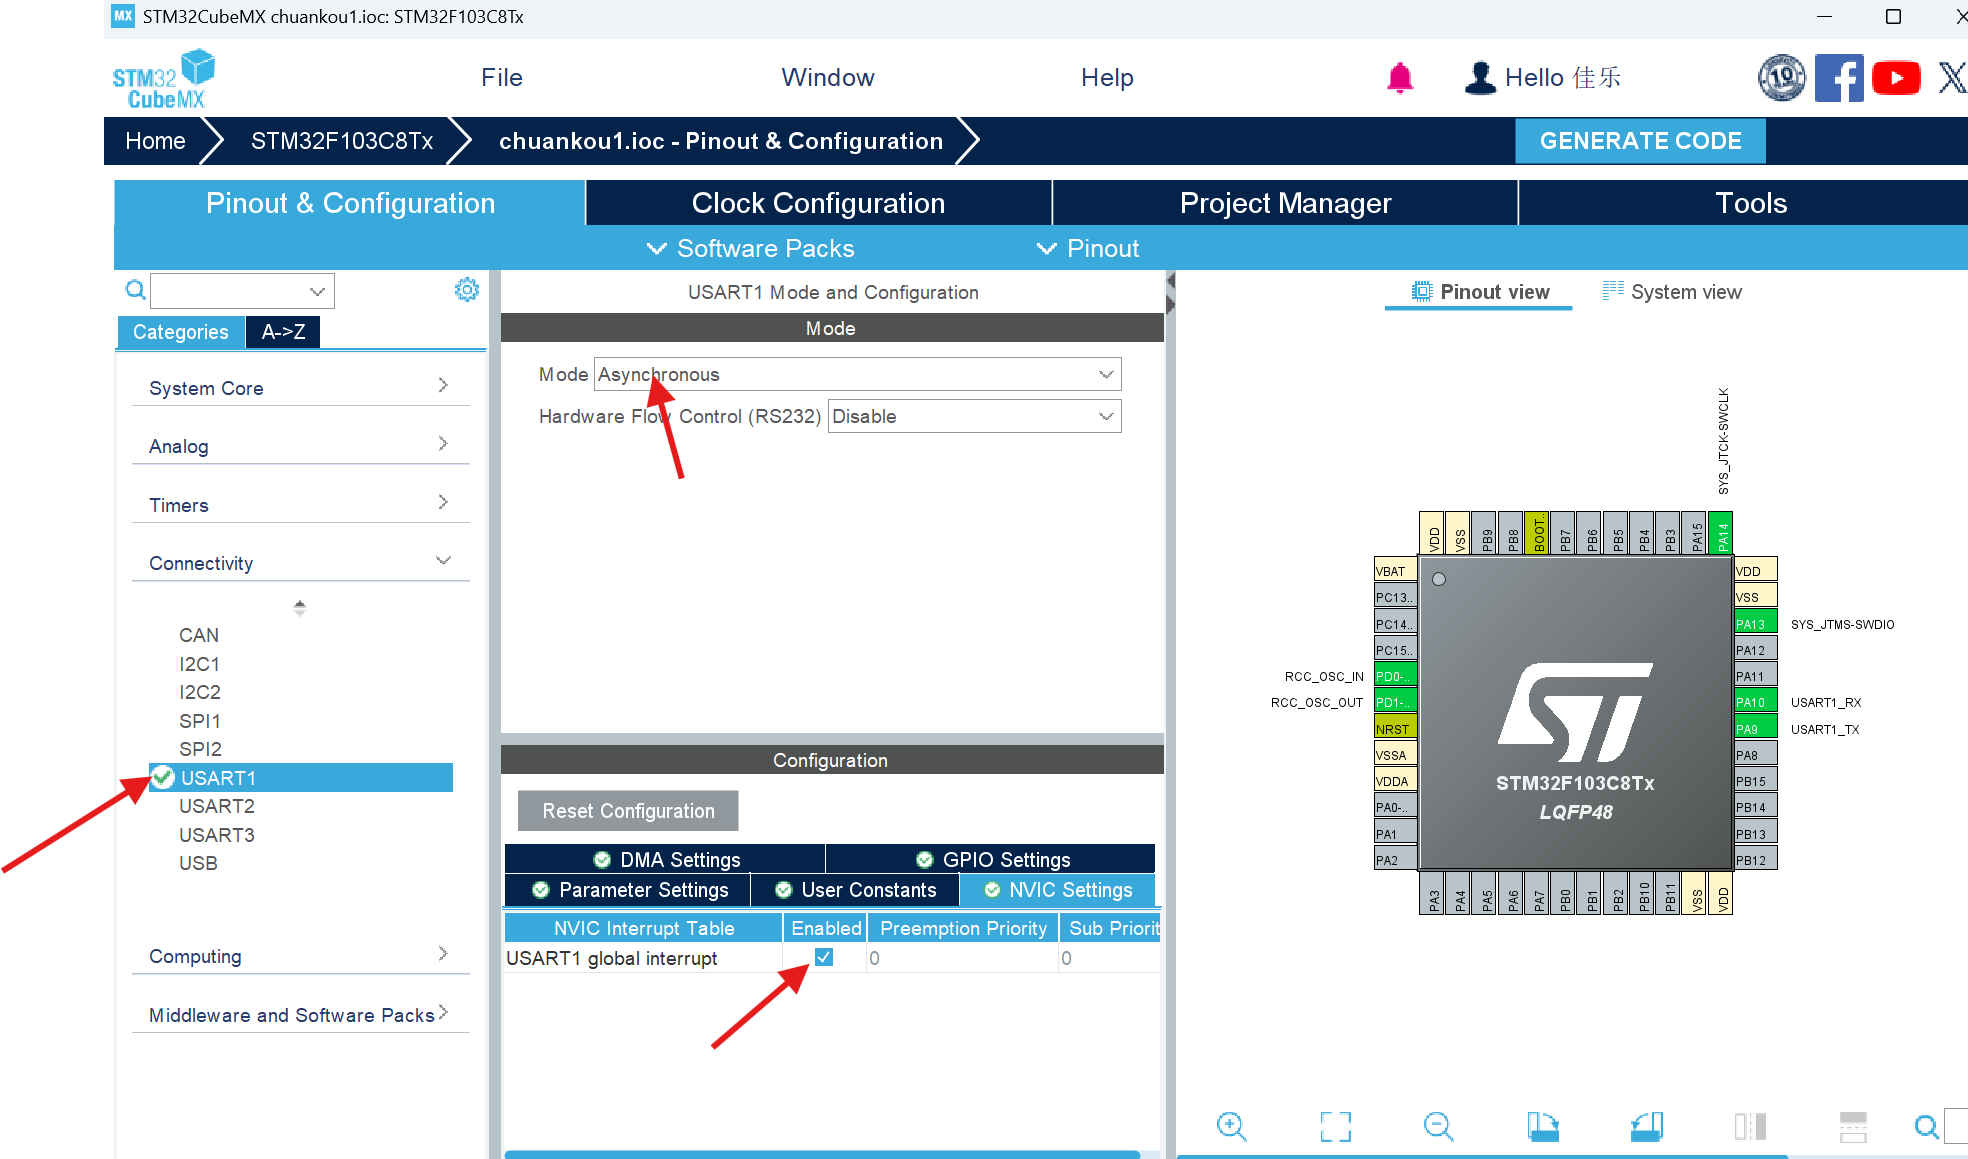The image size is (1968, 1159).
Task: Expand the Computing category
Action: click(300, 955)
